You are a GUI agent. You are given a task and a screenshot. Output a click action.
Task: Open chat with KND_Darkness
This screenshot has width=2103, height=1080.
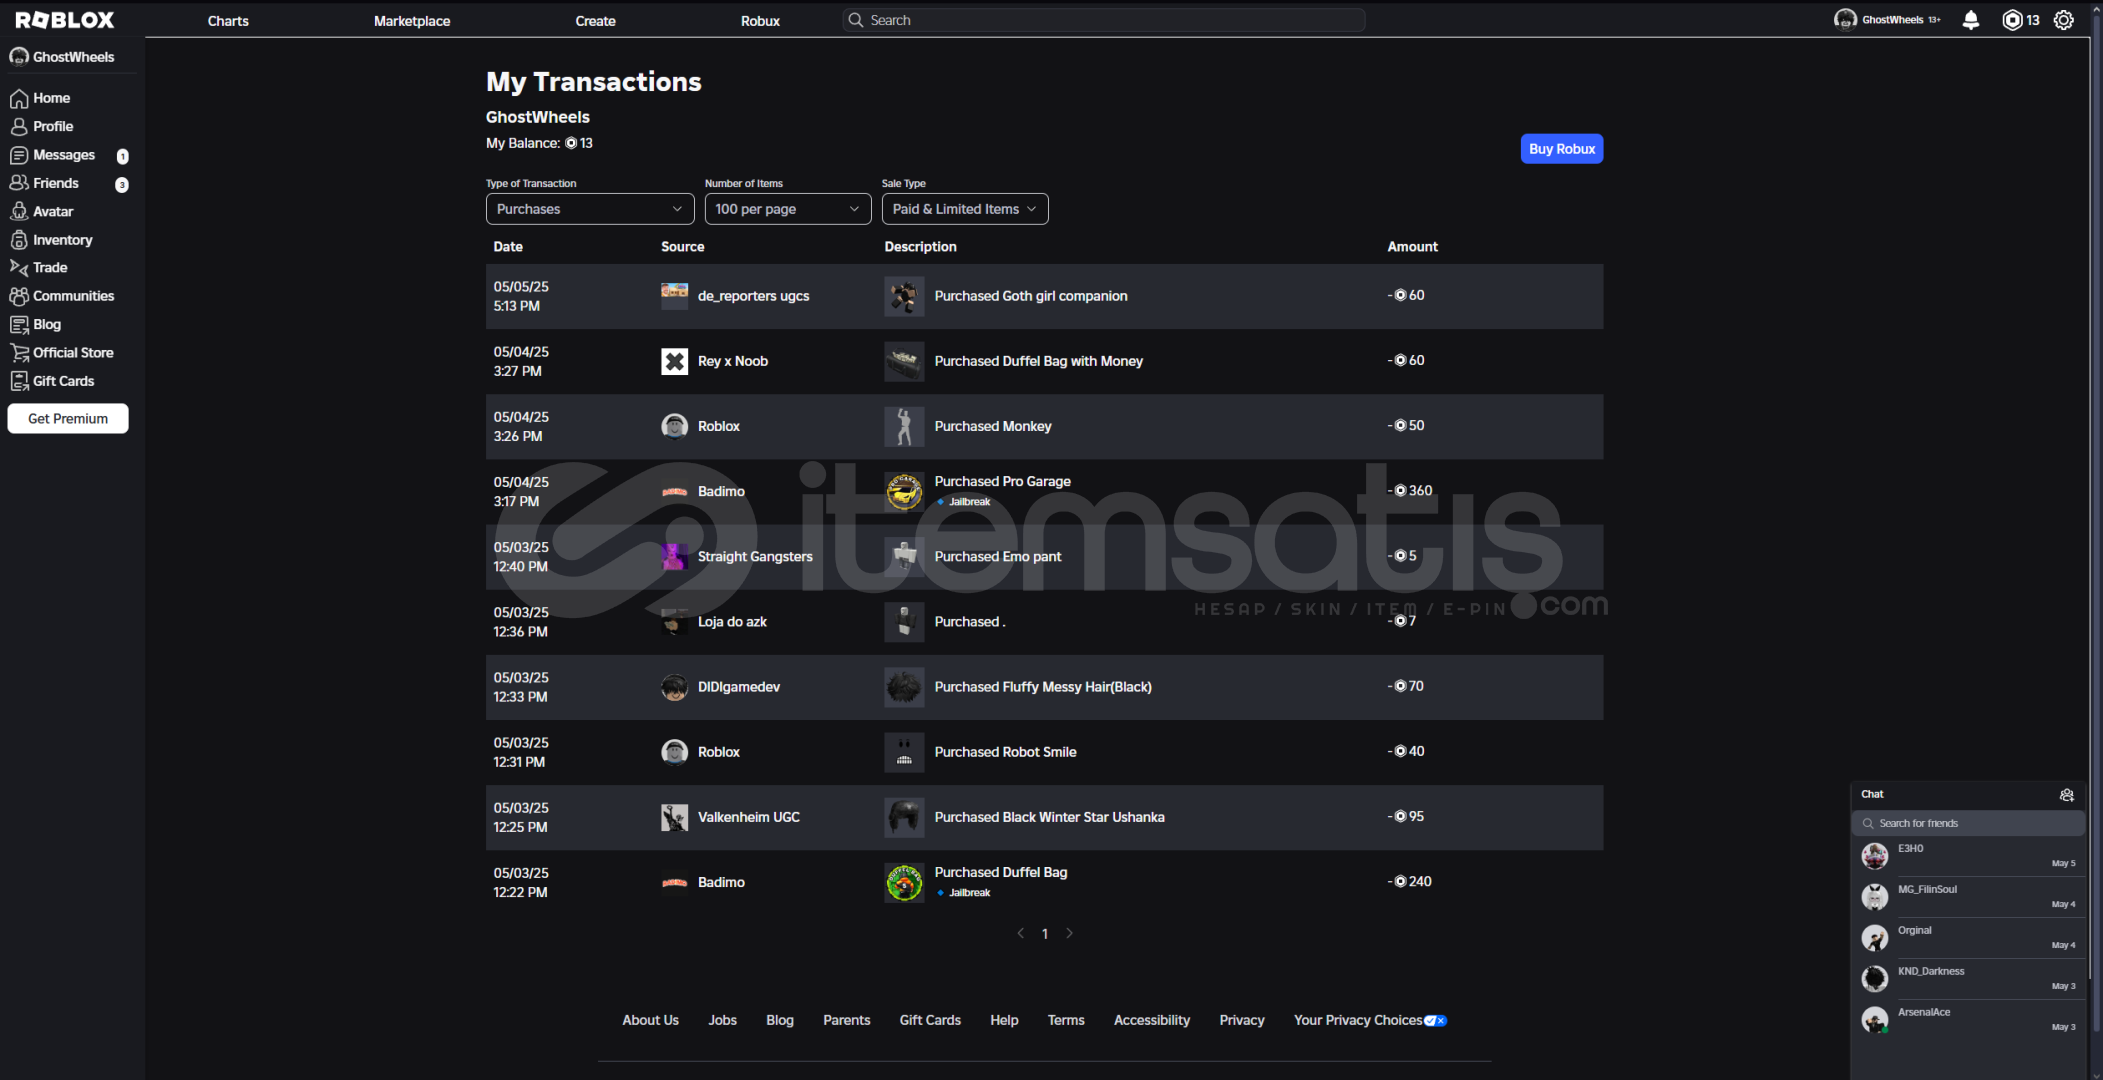[1968, 979]
